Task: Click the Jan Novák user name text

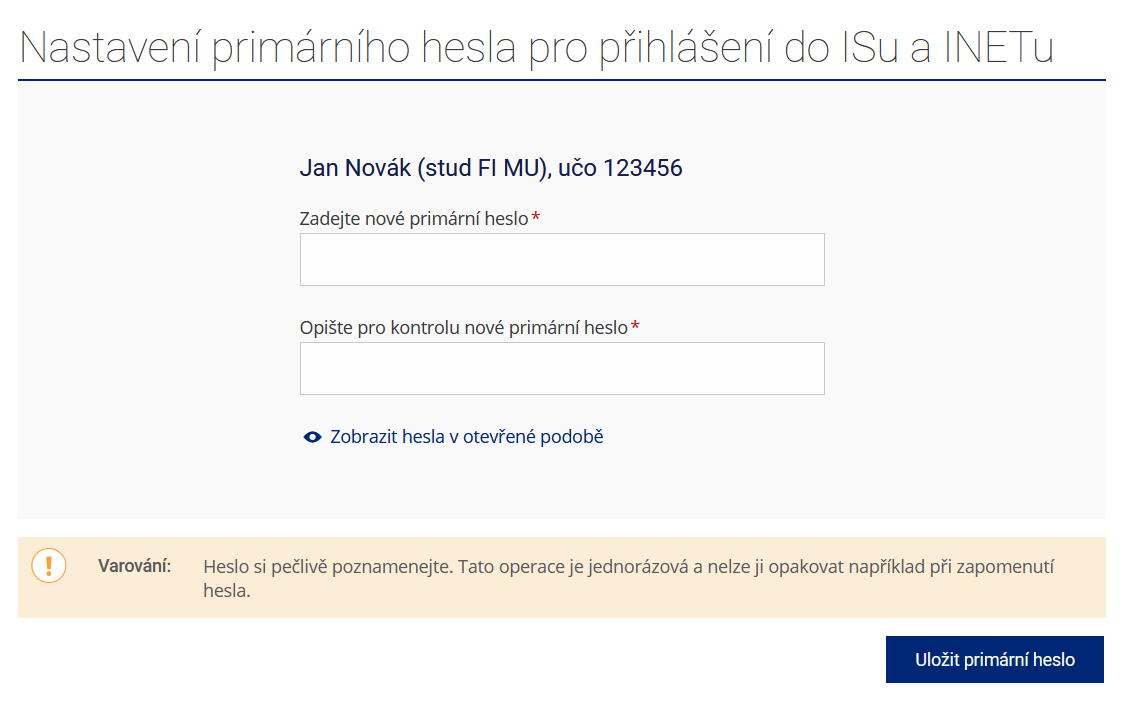Action: coord(355,168)
